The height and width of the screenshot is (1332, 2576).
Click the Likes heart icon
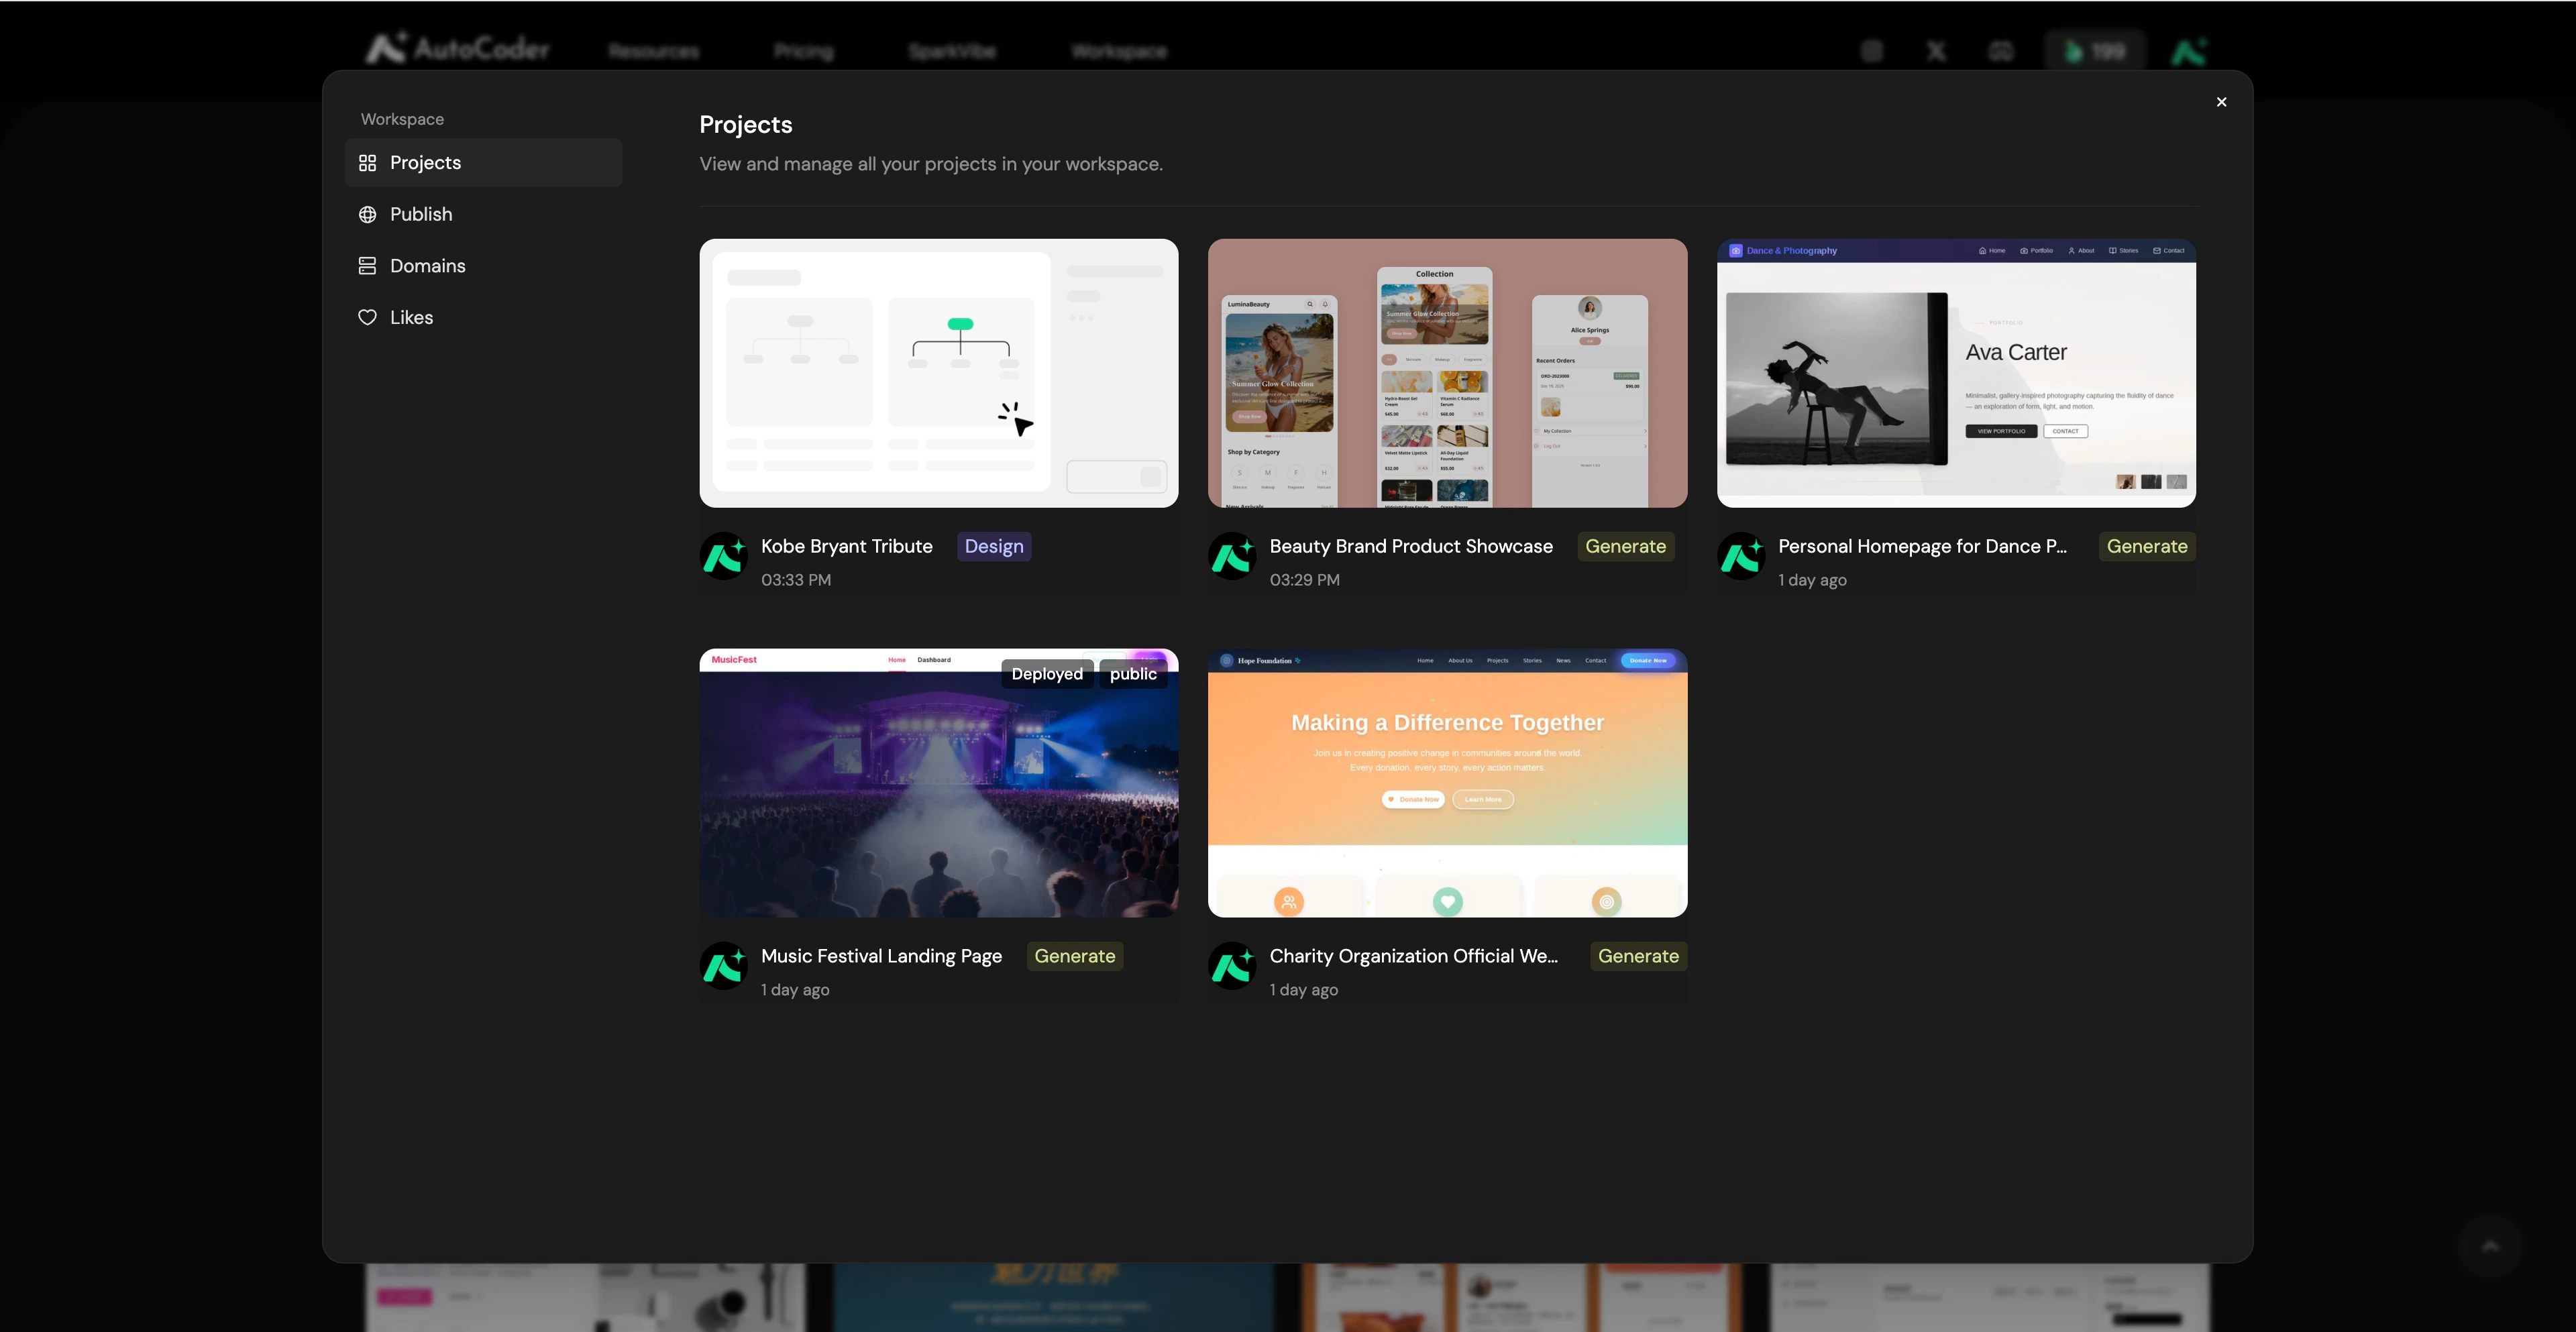pyautogui.click(x=367, y=318)
